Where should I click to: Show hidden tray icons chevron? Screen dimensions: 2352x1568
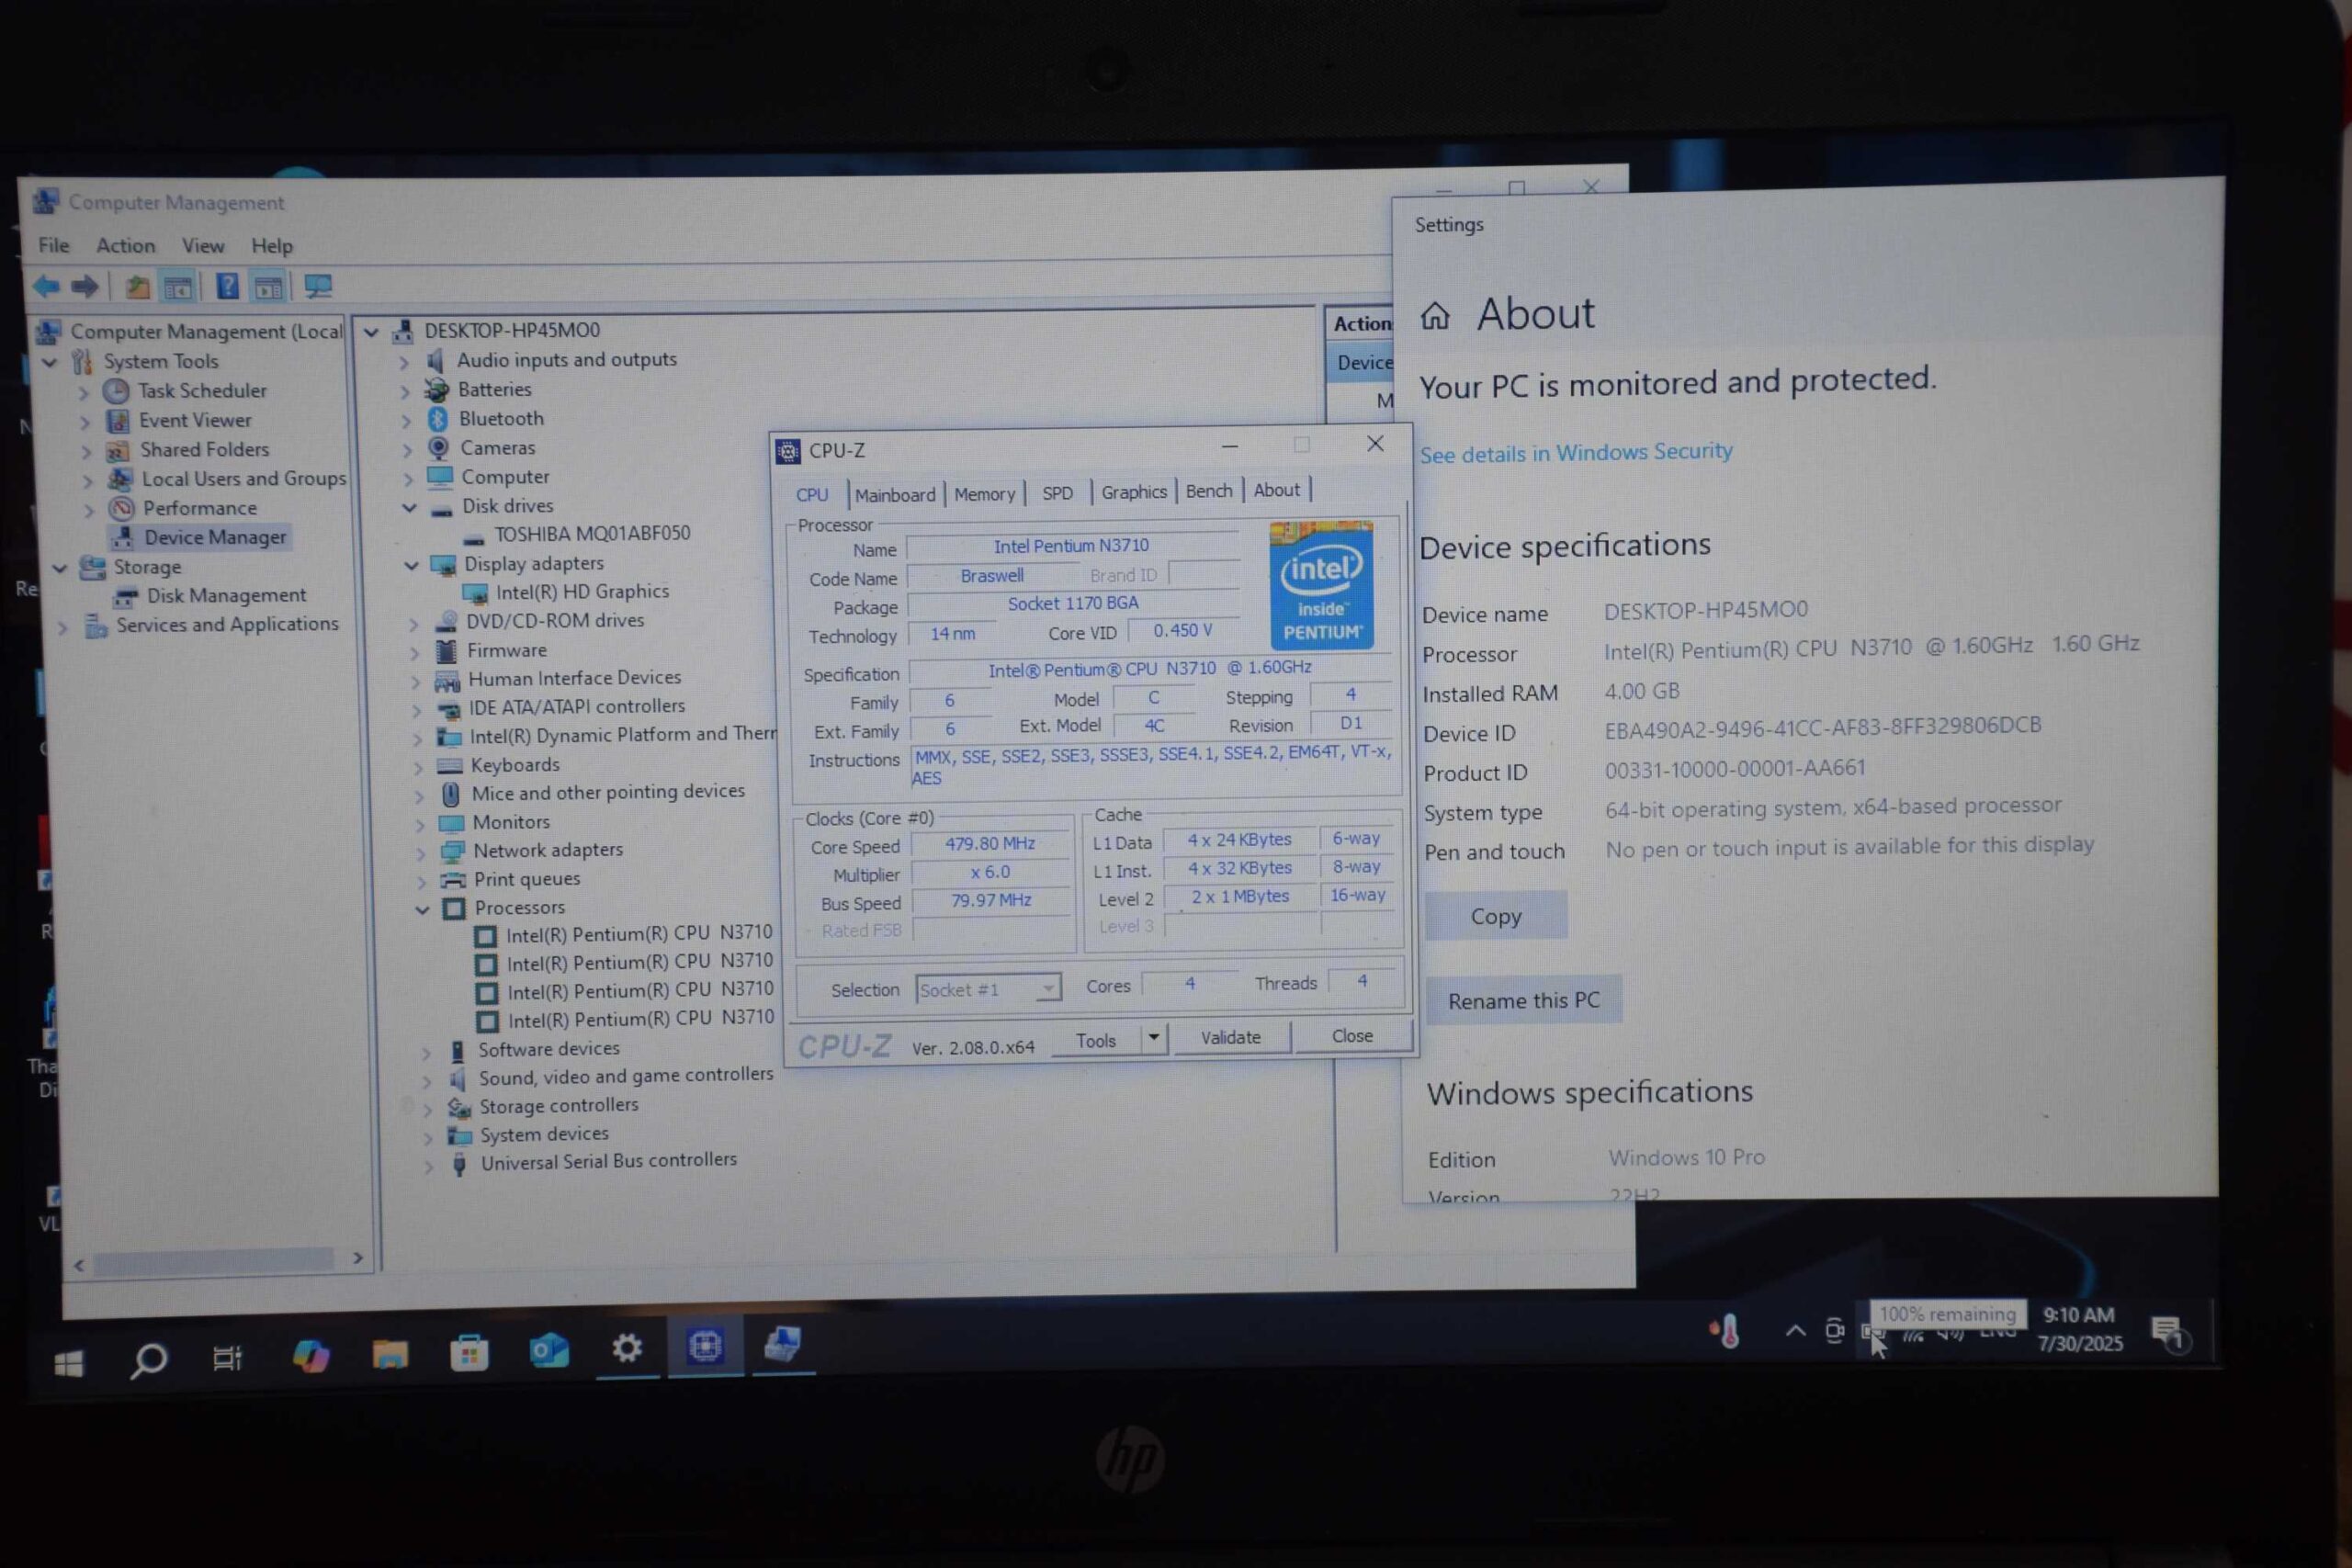tap(1795, 1331)
